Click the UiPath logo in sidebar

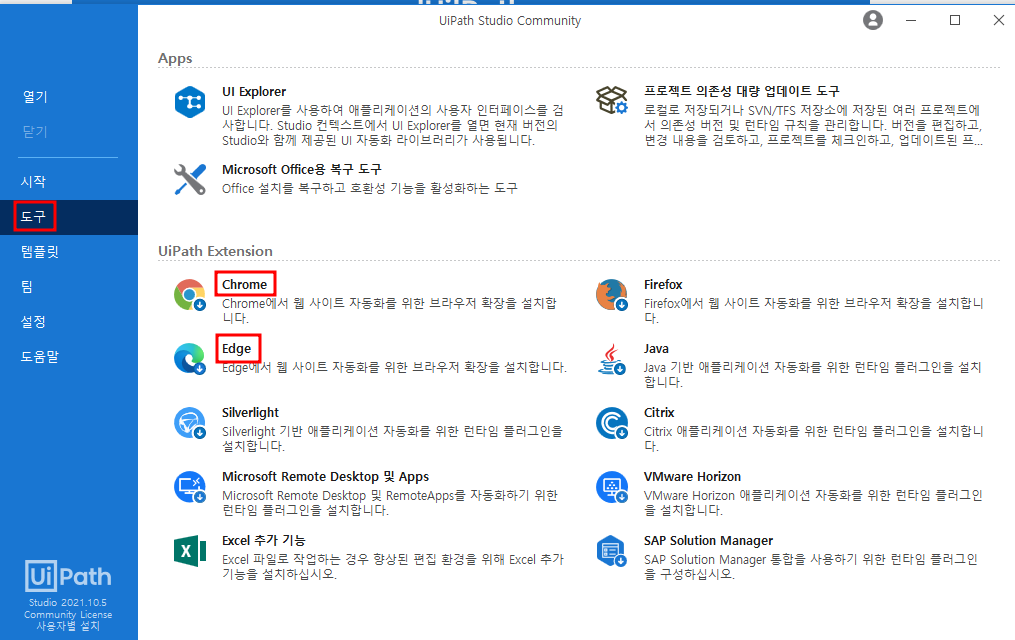[x=68, y=576]
